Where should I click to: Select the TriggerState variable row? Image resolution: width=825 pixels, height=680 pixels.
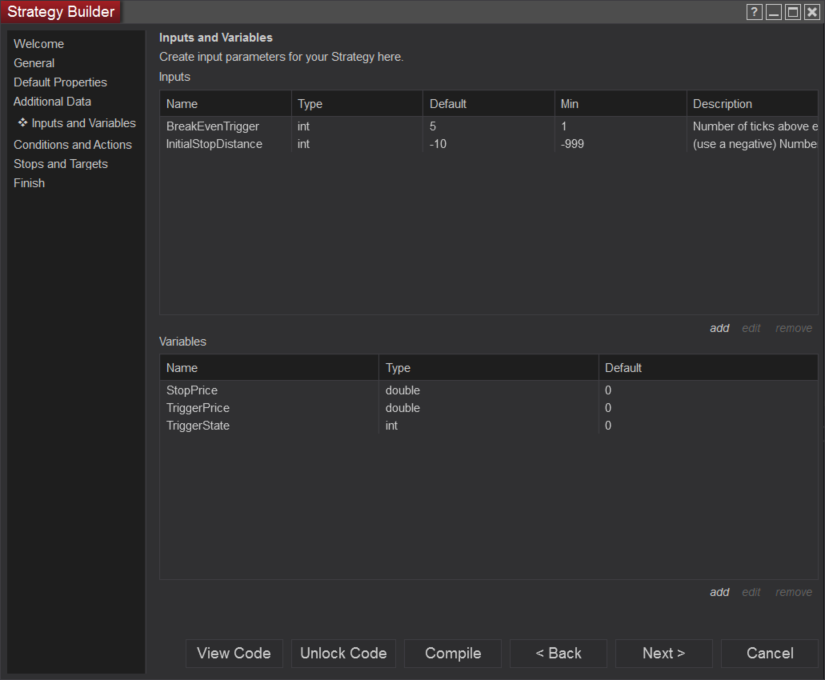point(489,425)
